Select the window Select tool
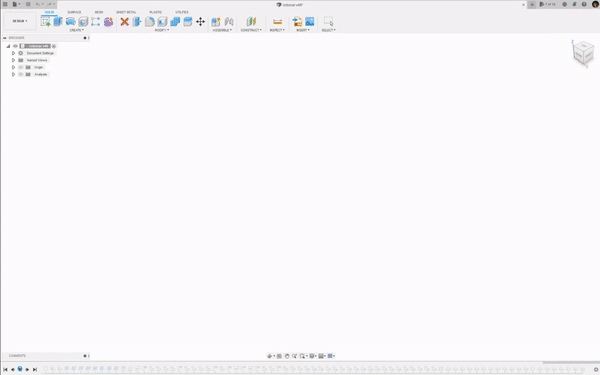The image size is (600, 375). click(328, 21)
